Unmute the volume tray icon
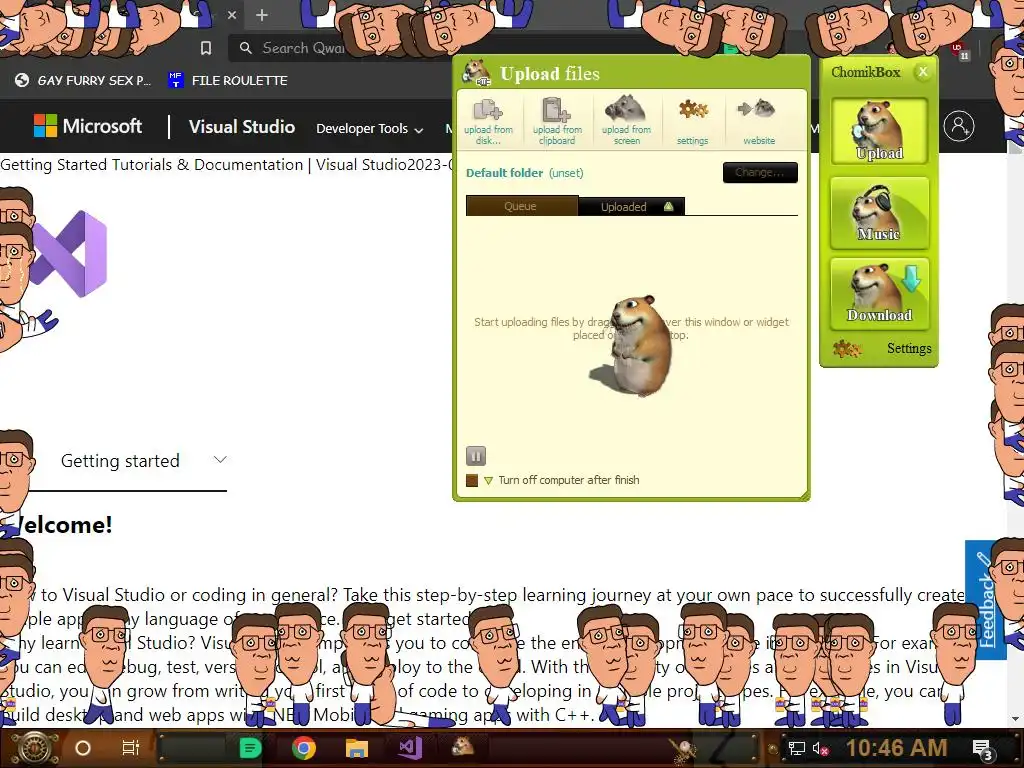 tap(820, 749)
